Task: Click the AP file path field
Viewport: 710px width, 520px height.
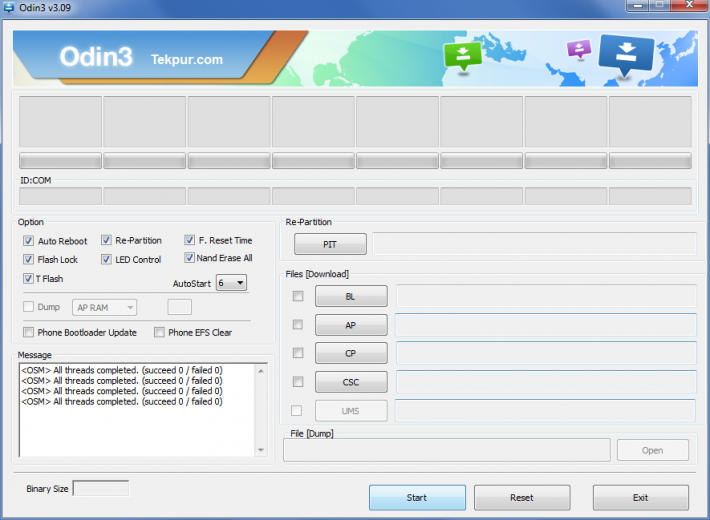Action: pyautogui.click(x=546, y=325)
